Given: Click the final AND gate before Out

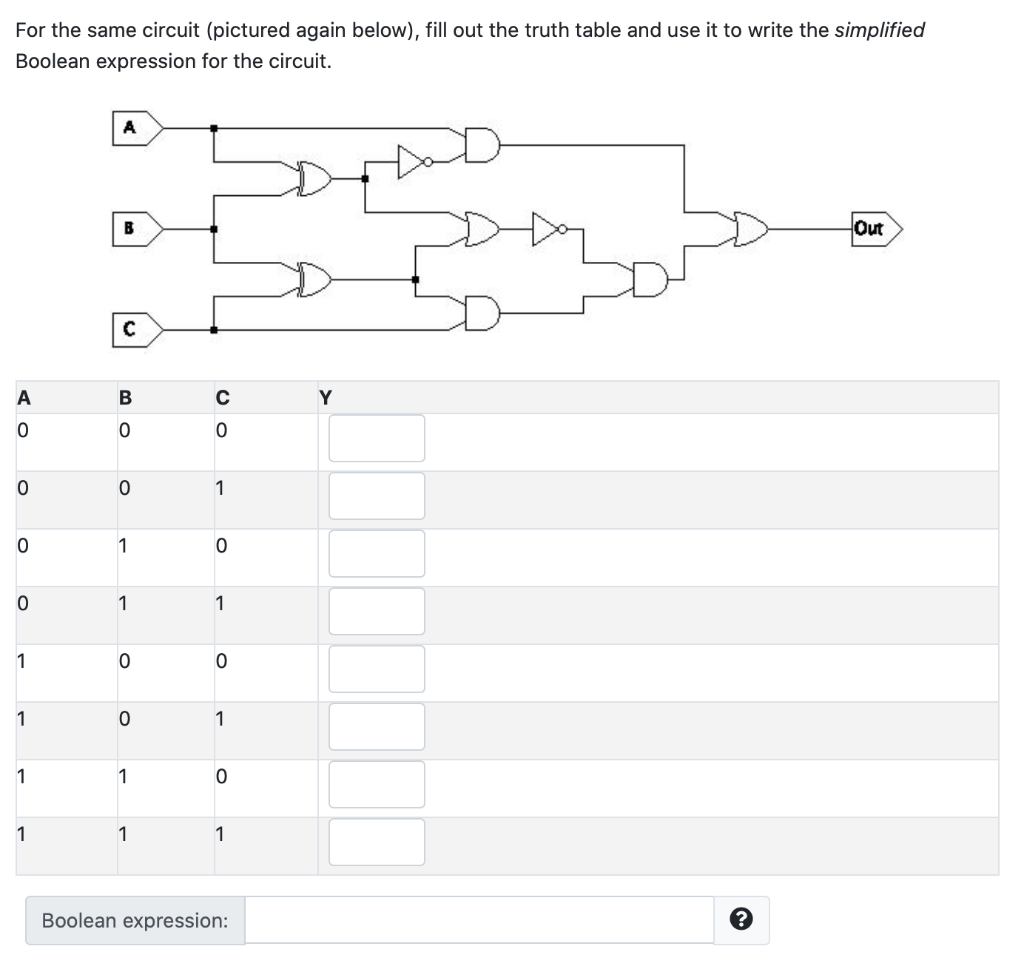Looking at the screenshot, I should [x=648, y=278].
